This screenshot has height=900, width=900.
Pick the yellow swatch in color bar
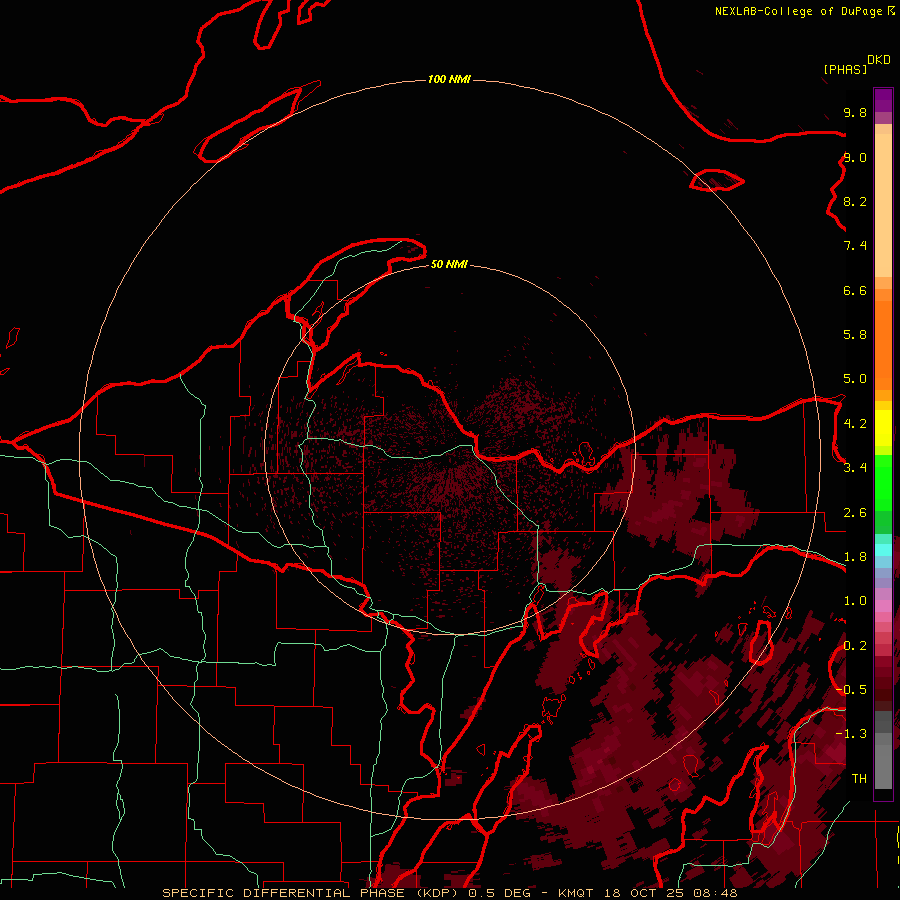(883, 428)
